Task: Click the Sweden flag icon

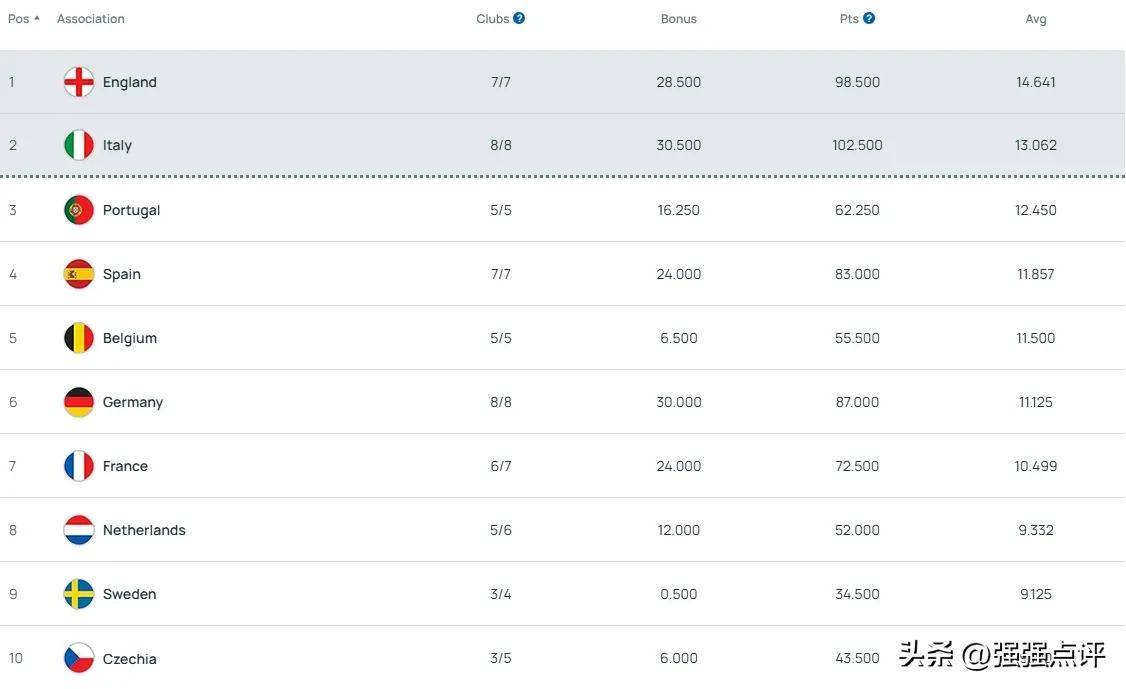Action: click(x=79, y=594)
